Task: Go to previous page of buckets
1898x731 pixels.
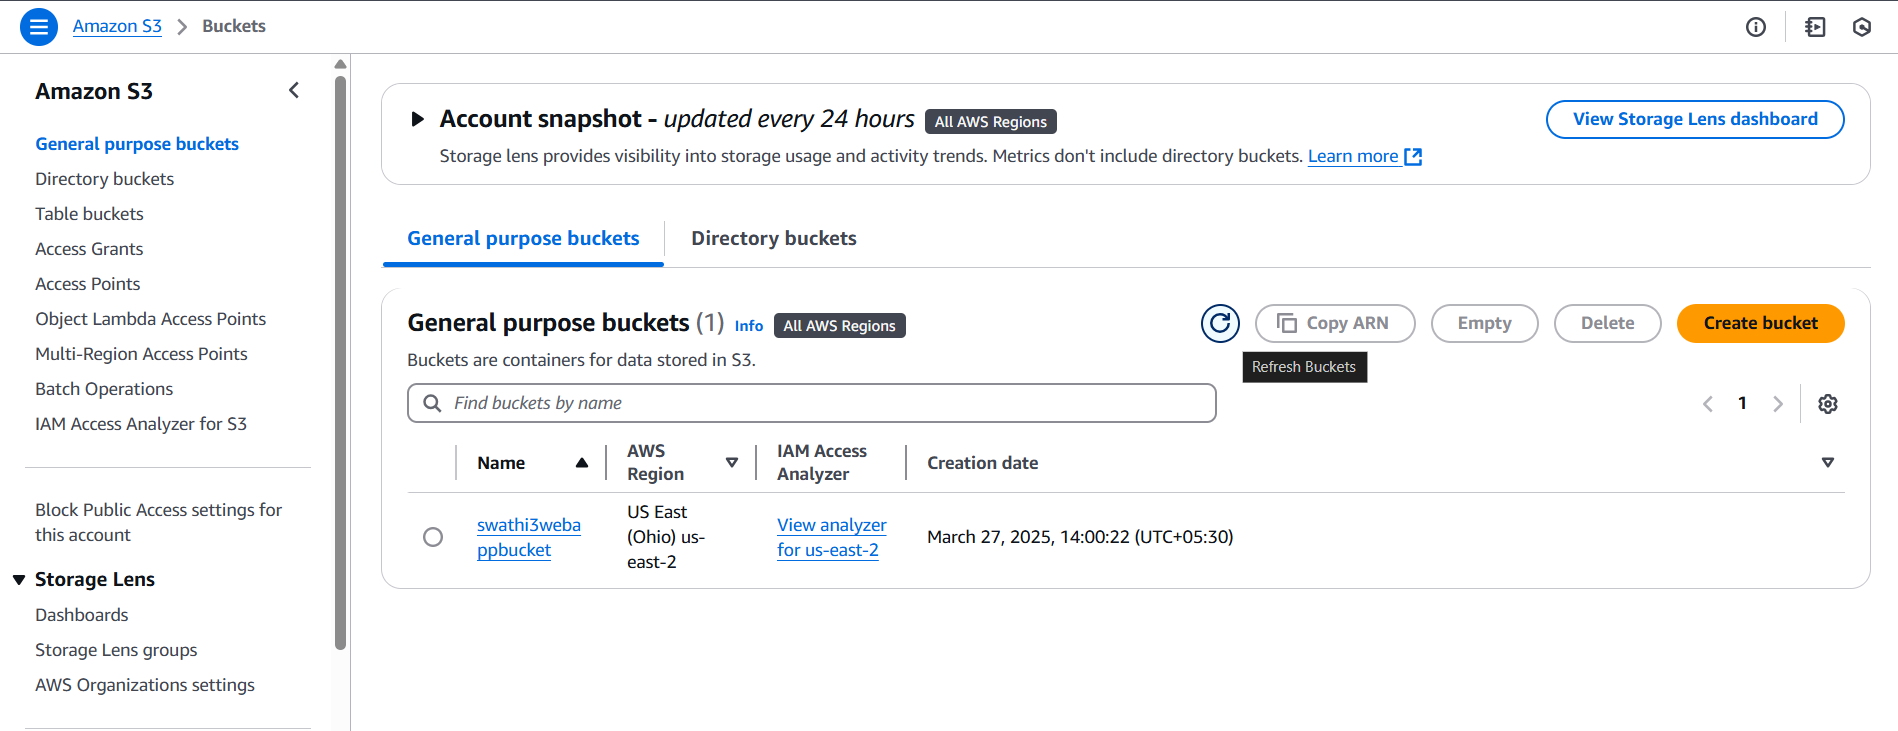Action: (1708, 404)
